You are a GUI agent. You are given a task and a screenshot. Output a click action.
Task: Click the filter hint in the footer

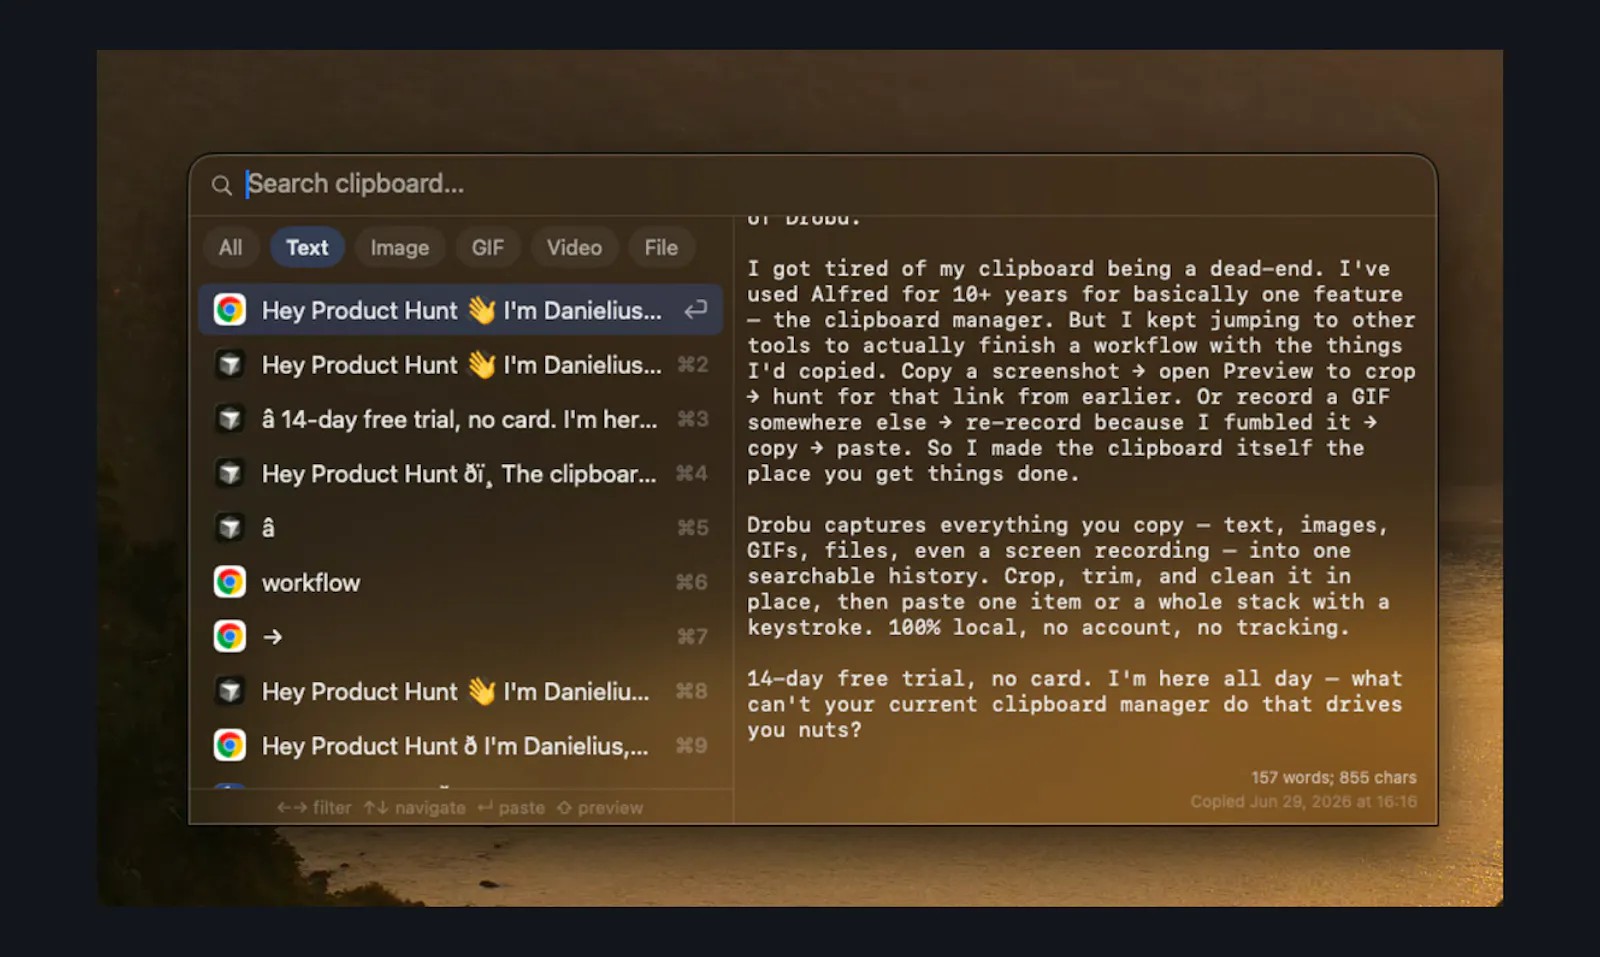point(314,808)
